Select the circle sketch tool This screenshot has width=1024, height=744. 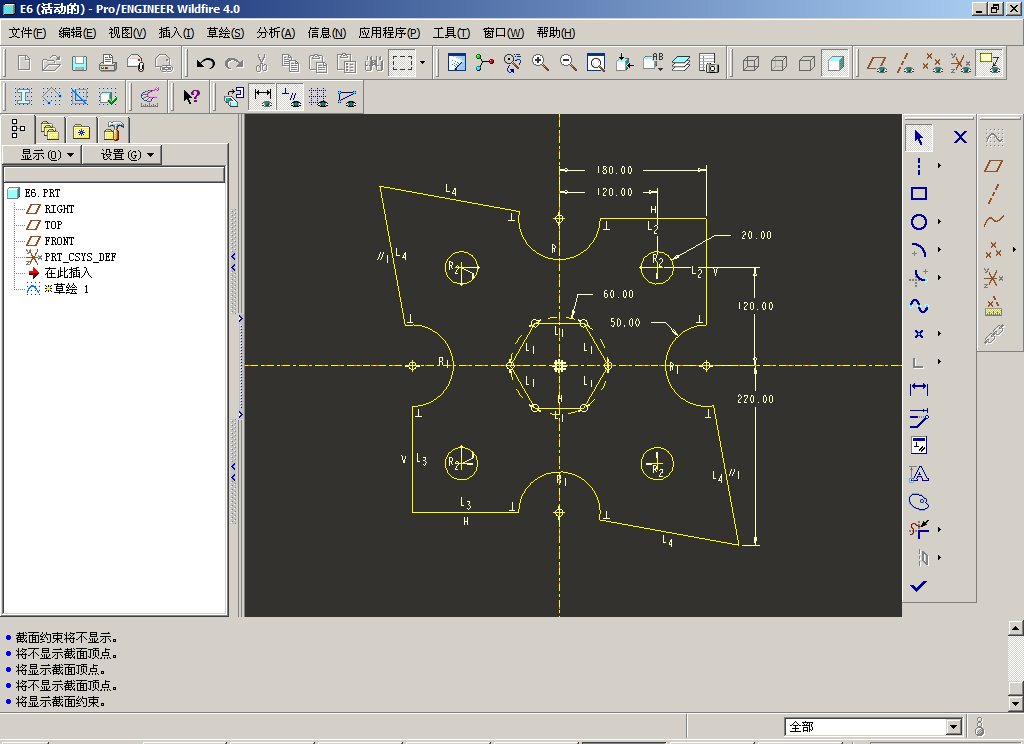(x=918, y=222)
